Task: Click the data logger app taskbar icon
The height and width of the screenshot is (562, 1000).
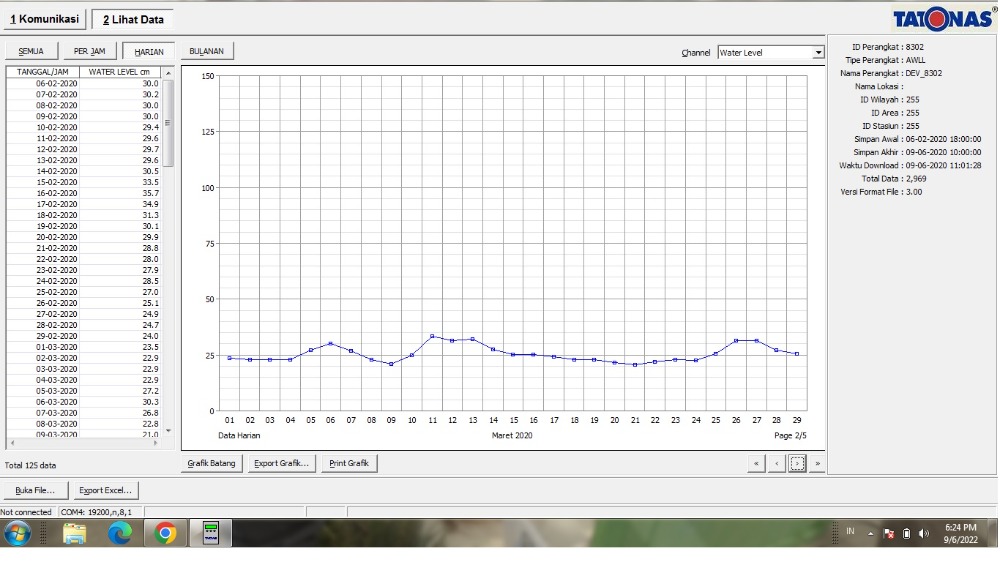Action: click(x=211, y=533)
